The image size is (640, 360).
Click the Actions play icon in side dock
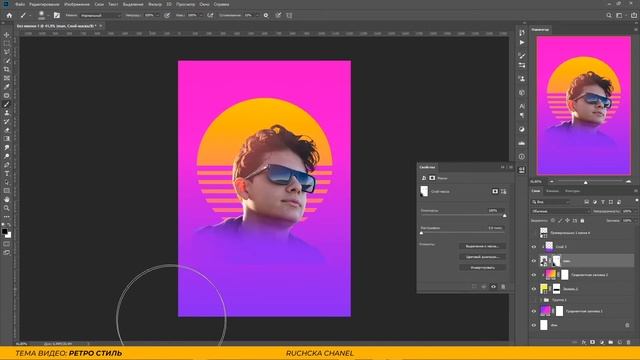pyautogui.click(x=522, y=42)
